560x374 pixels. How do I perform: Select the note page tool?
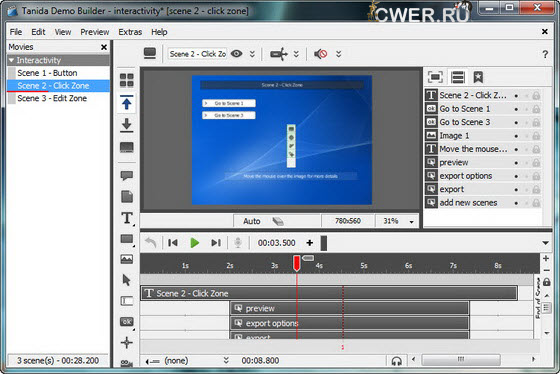coord(127,196)
